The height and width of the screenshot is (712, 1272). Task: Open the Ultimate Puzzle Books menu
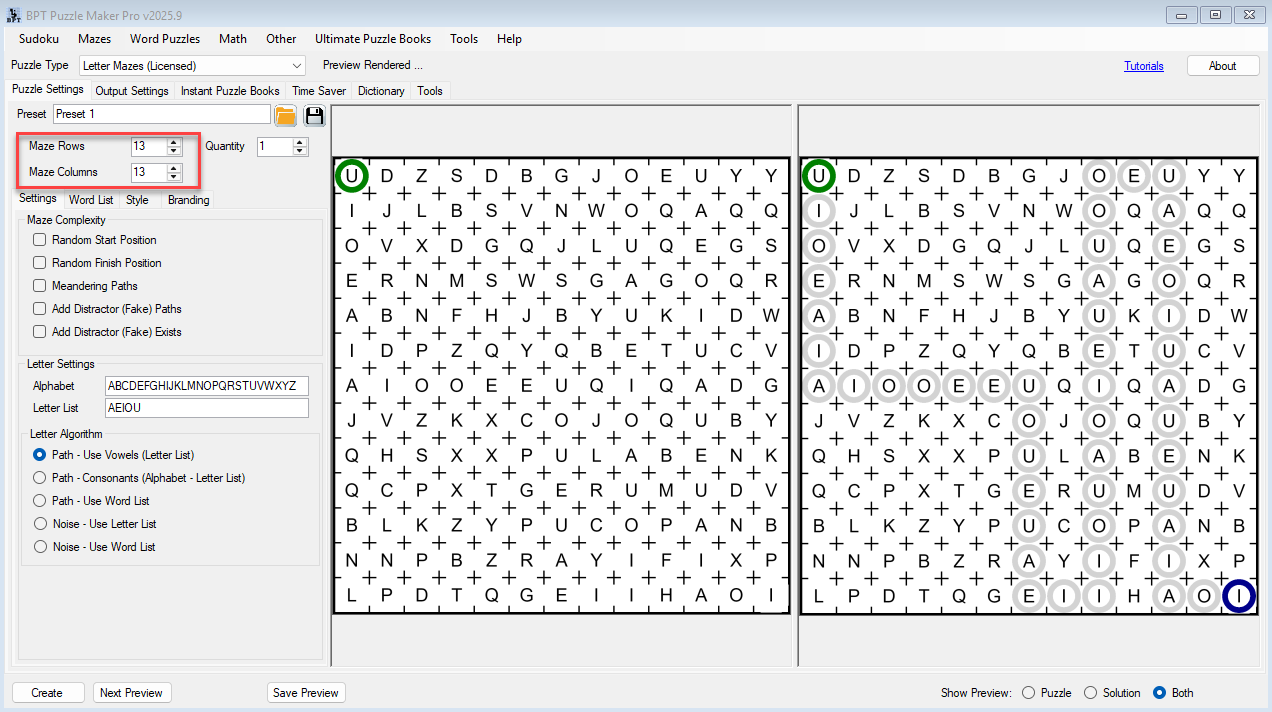click(x=373, y=39)
